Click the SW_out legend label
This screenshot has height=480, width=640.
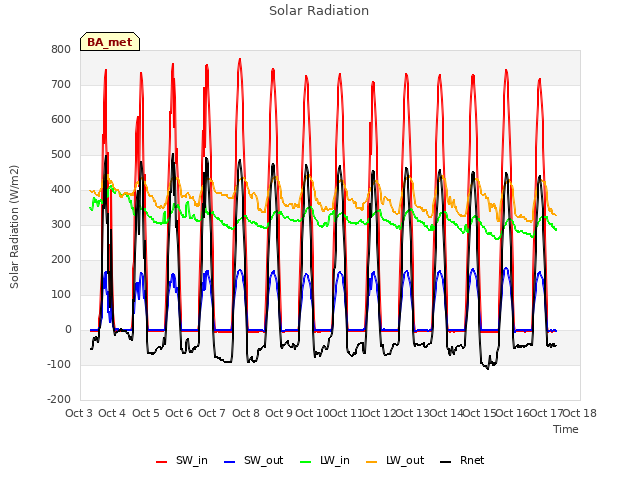point(263,460)
